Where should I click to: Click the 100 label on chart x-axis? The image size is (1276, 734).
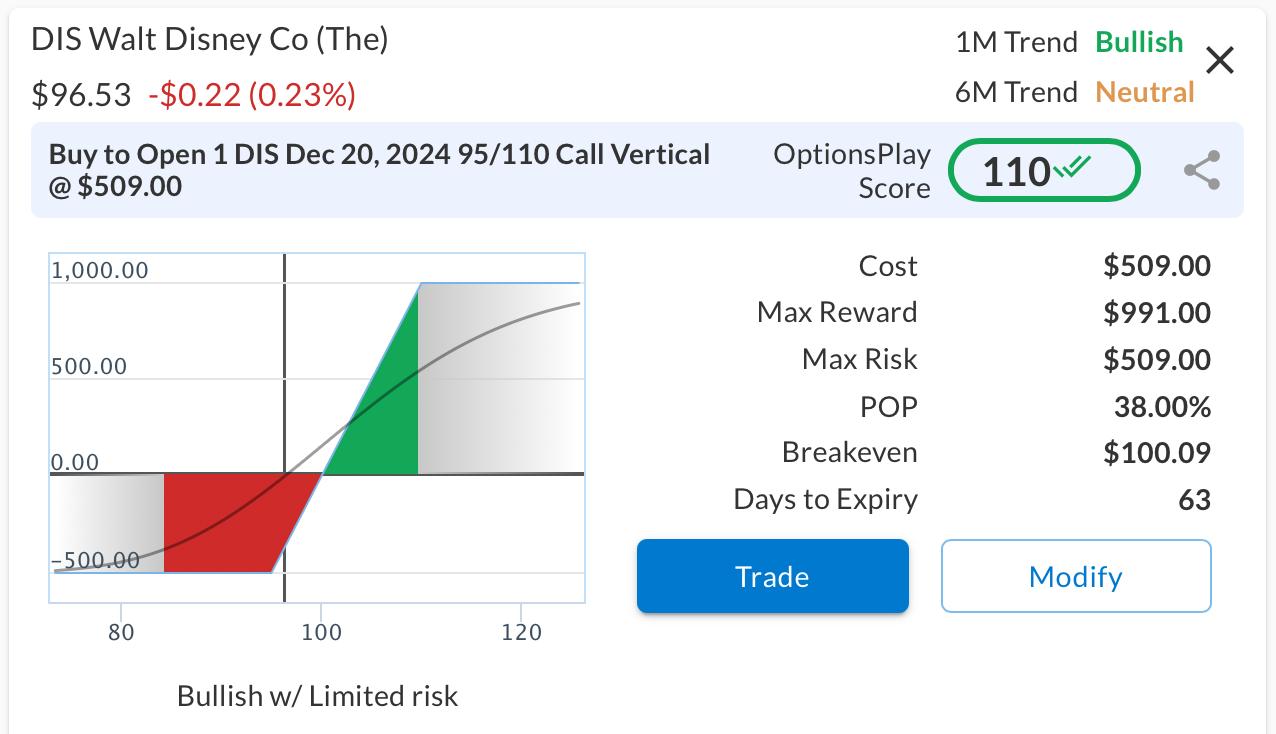click(321, 632)
